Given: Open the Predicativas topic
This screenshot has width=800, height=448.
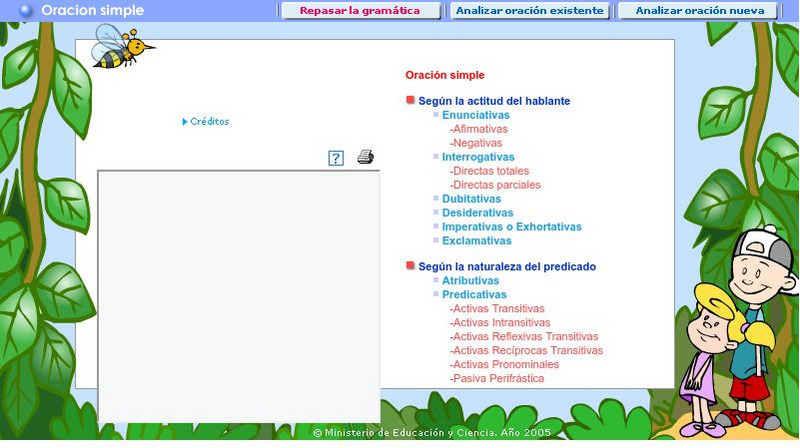Looking at the screenshot, I should pos(474,294).
